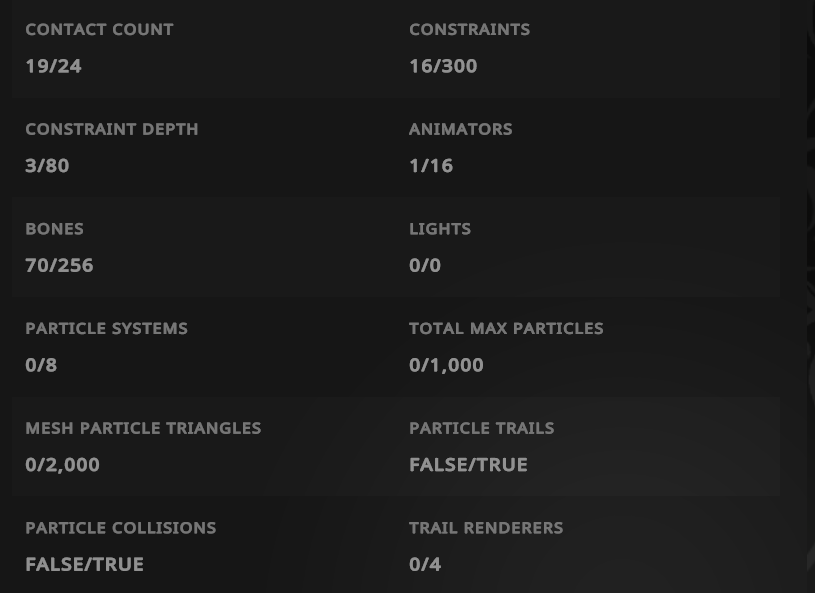Click the Particle Collisions label
Viewport: 815px width, 593px height.
(120, 527)
